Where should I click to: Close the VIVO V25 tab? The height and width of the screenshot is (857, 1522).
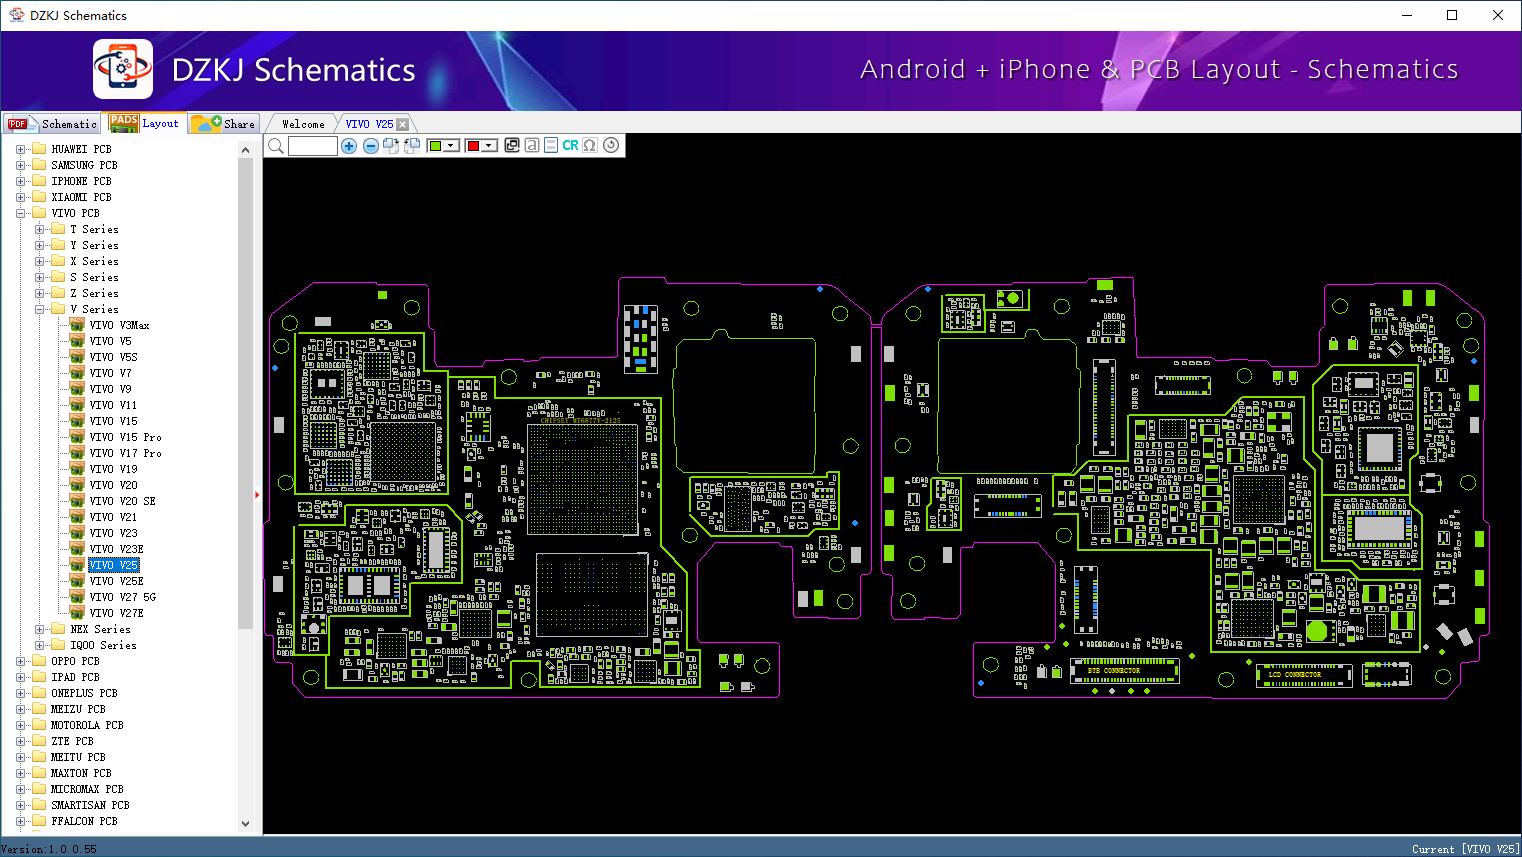(x=402, y=124)
